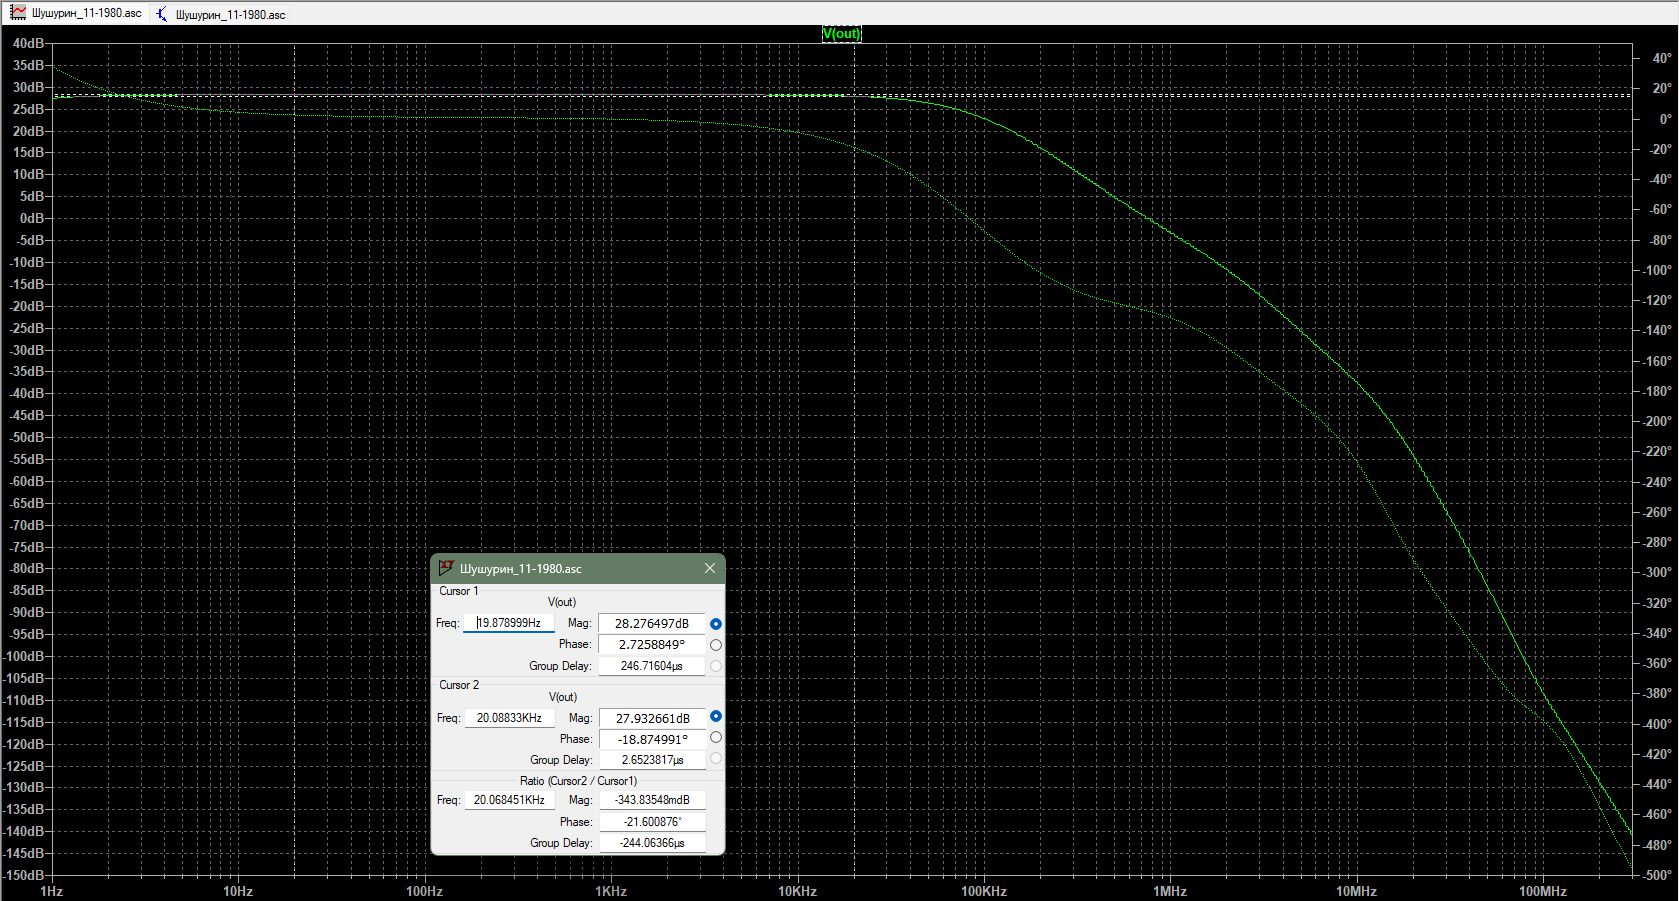Switch to the schematic tab with blue transistor icon

[221, 14]
